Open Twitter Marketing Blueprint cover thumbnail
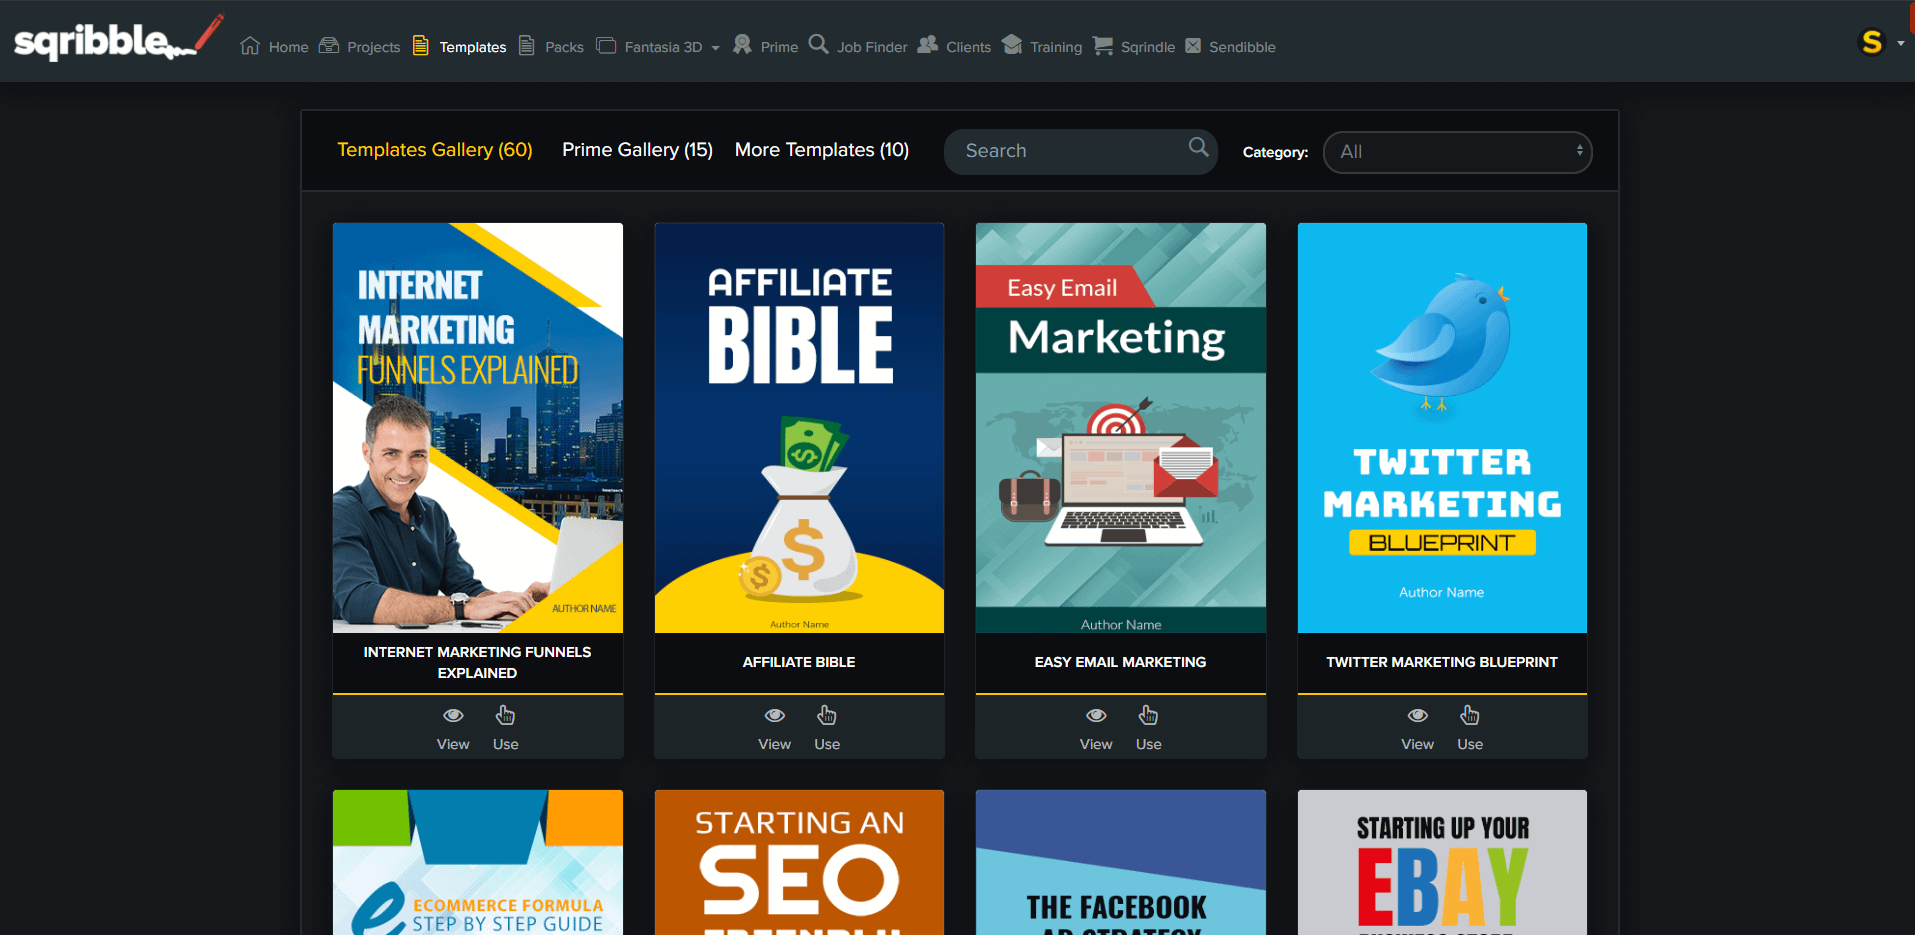Viewport: 1915px width, 935px height. (x=1442, y=428)
